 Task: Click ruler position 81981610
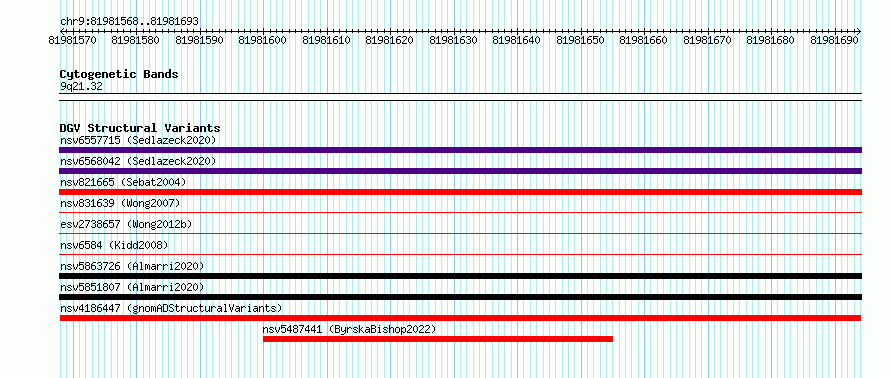coord(326,40)
